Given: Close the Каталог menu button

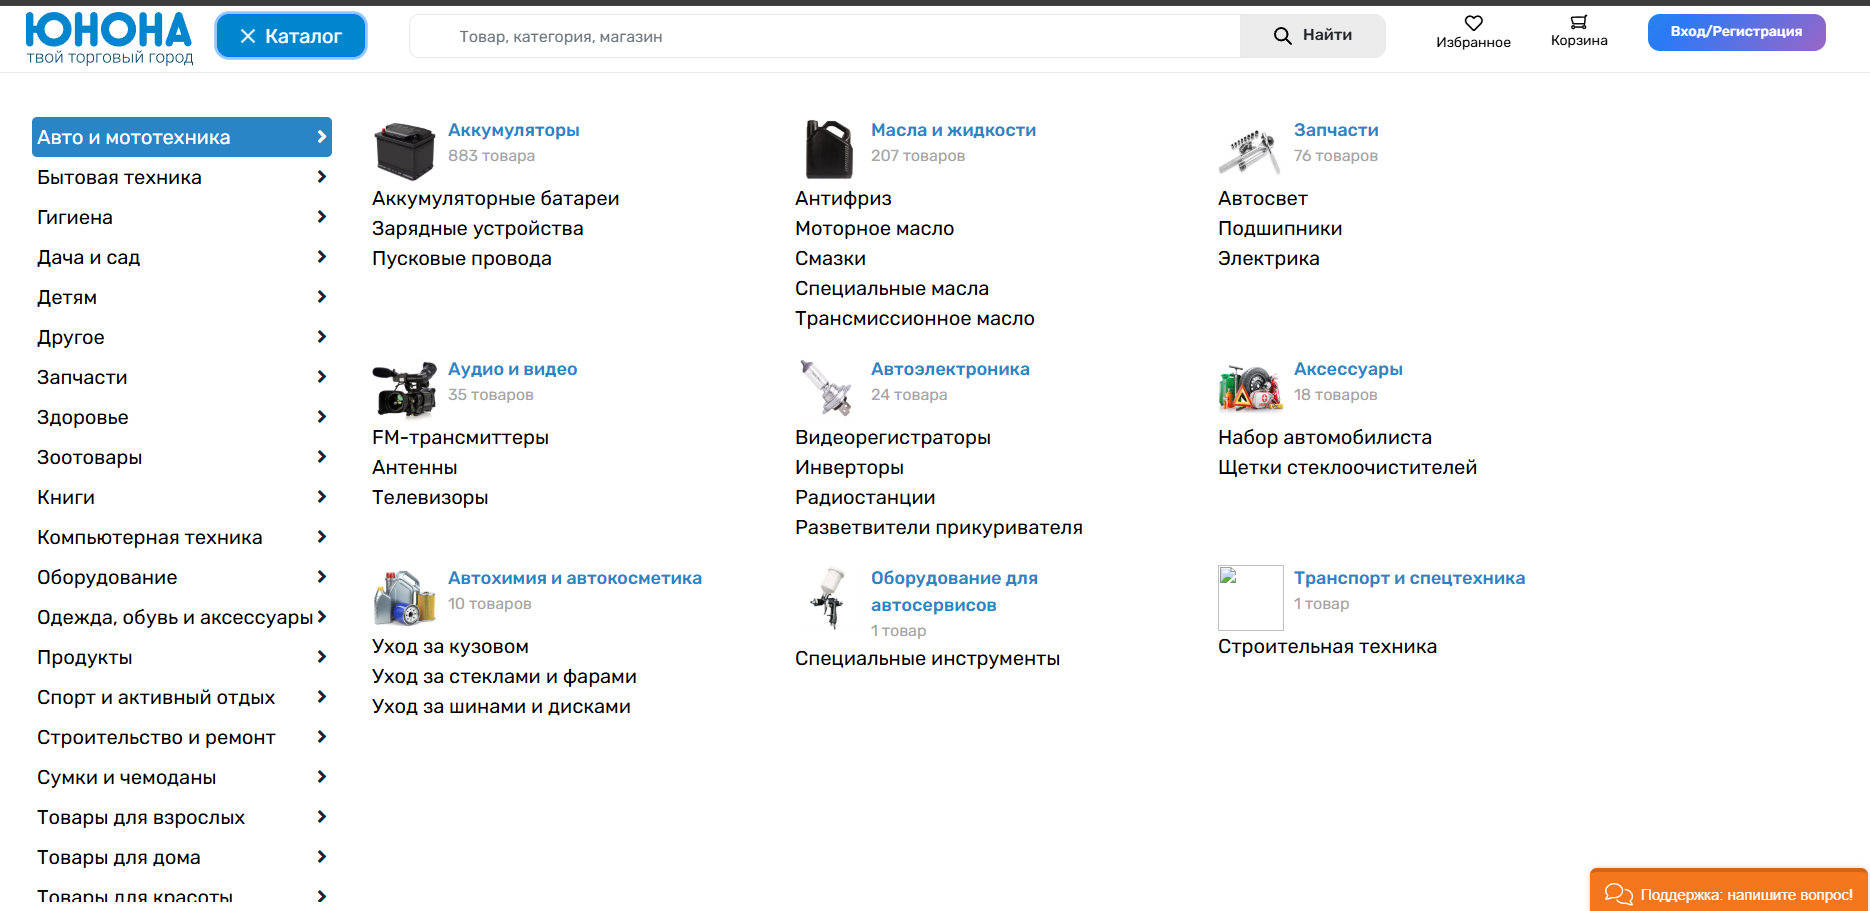Looking at the screenshot, I should tap(291, 36).
